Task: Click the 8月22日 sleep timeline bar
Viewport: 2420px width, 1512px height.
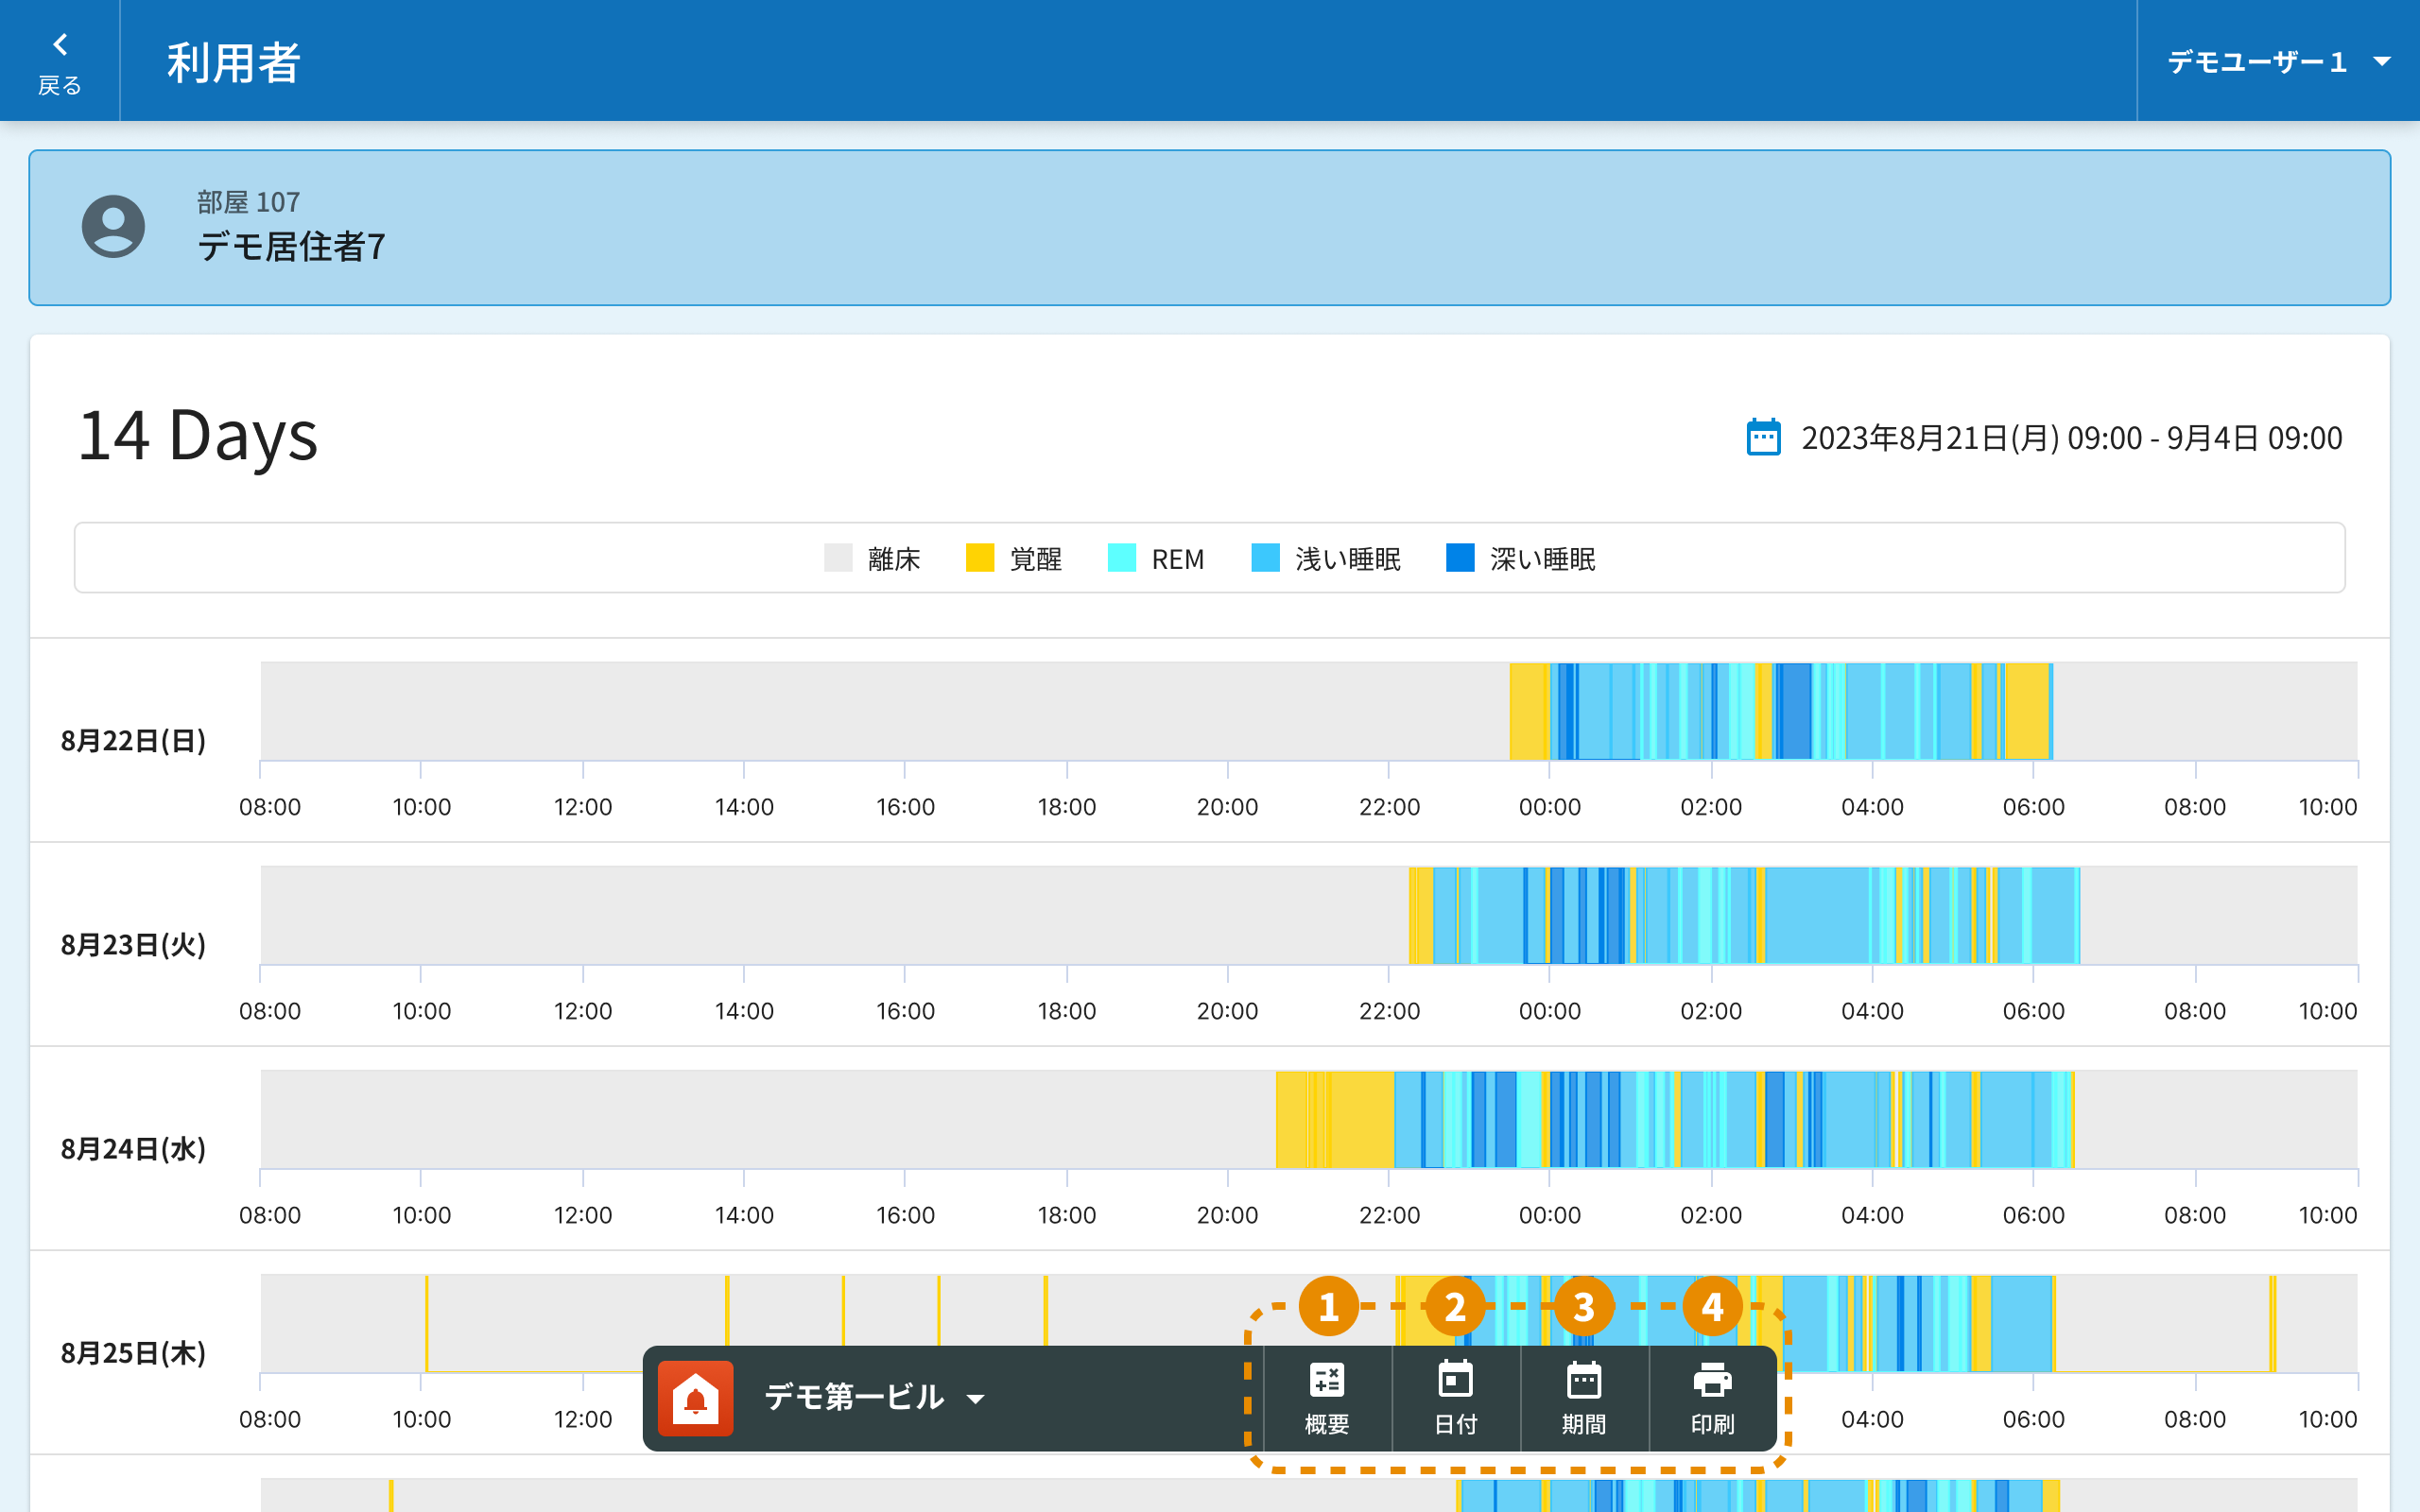Action: pyautogui.click(x=1780, y=711)
